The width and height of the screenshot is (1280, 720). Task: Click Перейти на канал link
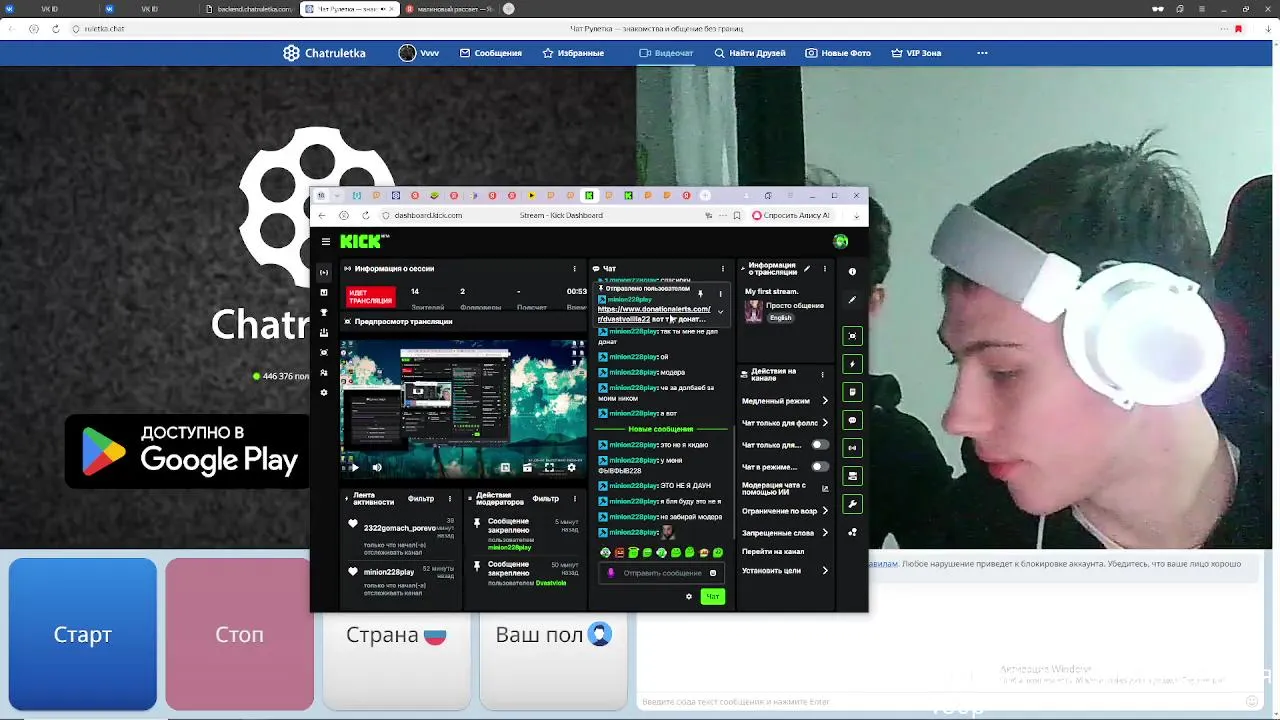[773, 551]
